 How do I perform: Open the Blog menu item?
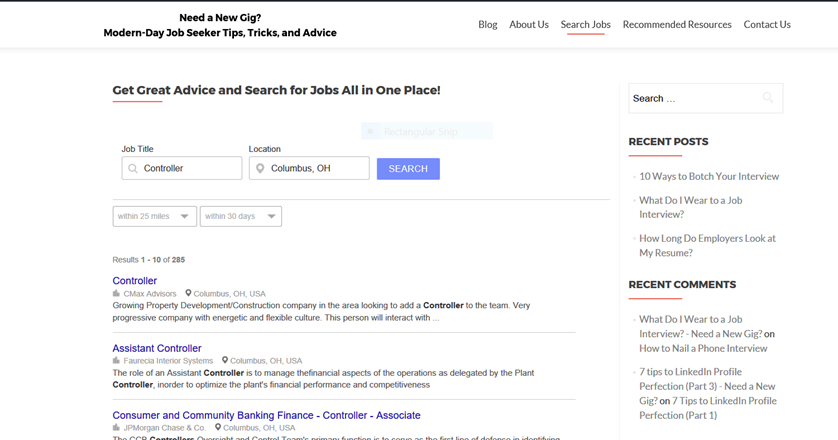487,25
